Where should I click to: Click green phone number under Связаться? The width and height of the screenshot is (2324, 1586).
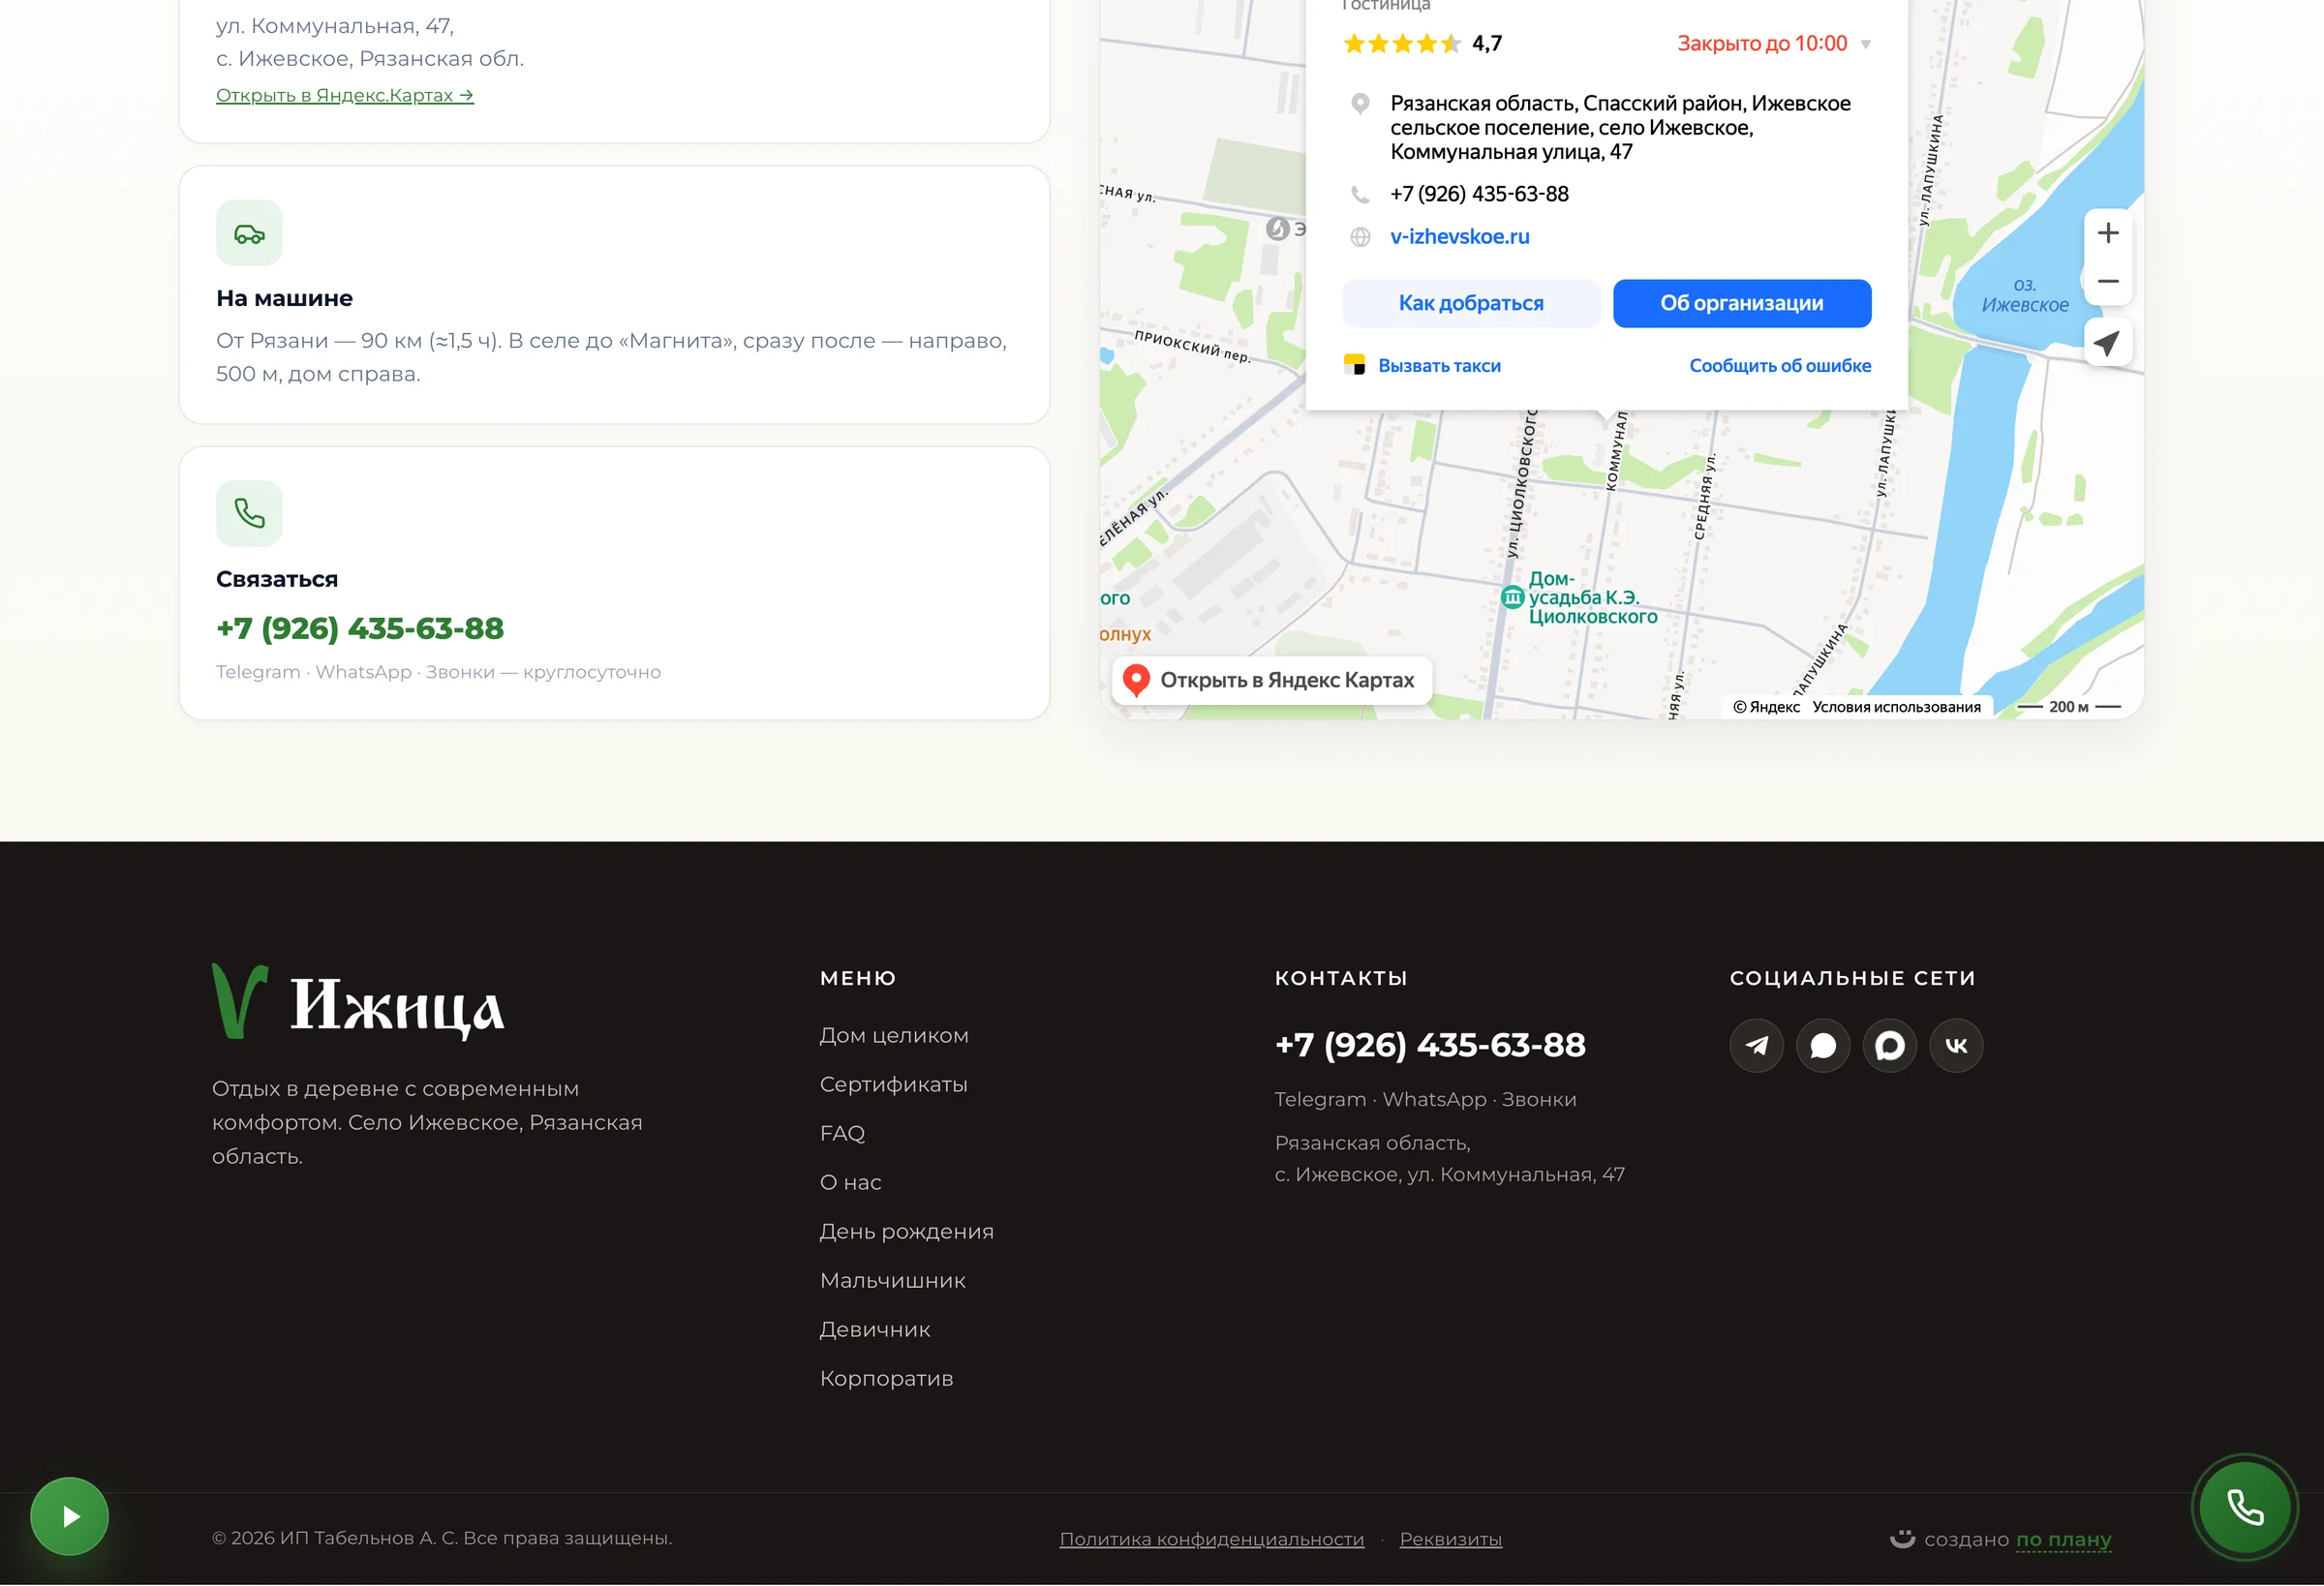coord(360,628)
